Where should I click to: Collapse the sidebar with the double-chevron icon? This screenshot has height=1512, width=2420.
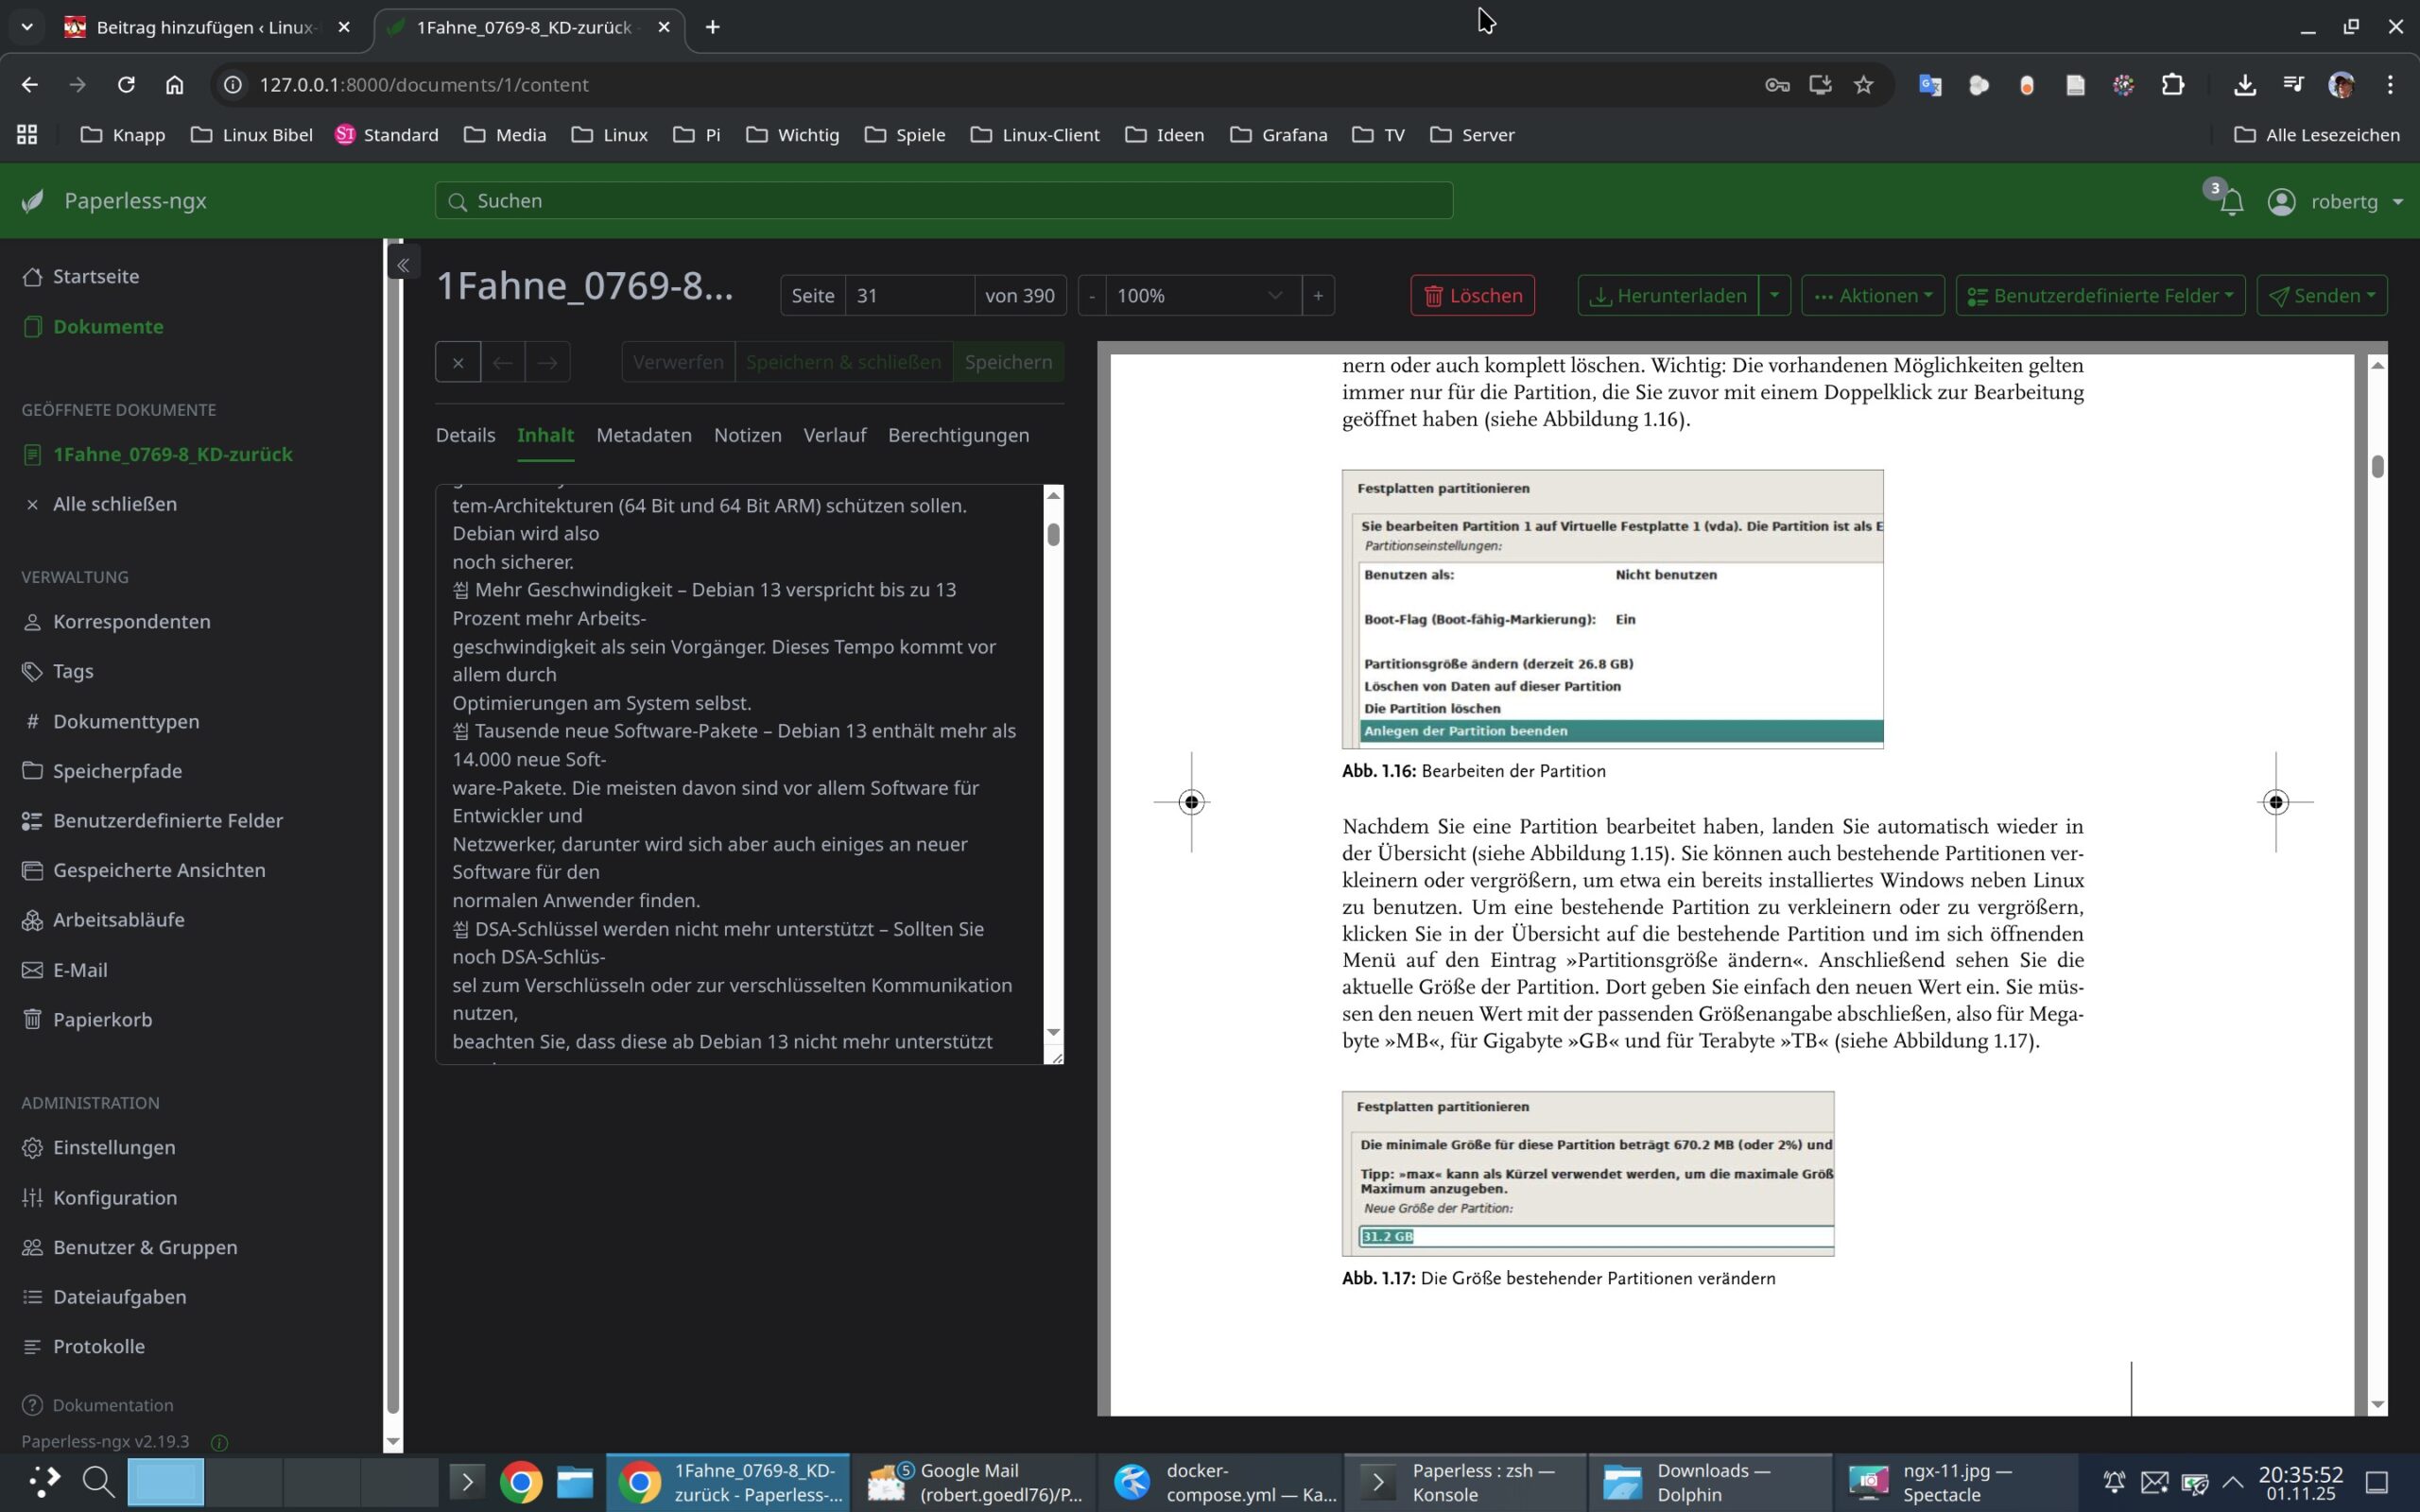point(403,265)
